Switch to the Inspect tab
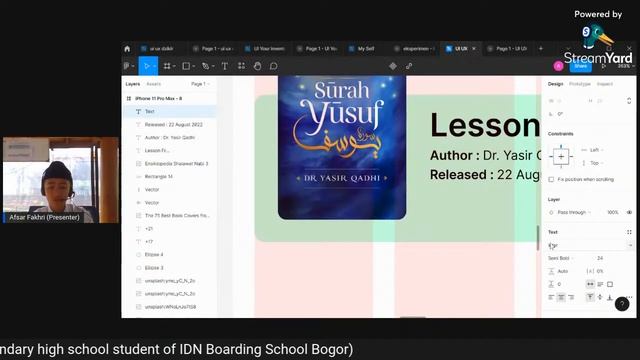Viewport: 640px width, 360px height. coord(604,84)
